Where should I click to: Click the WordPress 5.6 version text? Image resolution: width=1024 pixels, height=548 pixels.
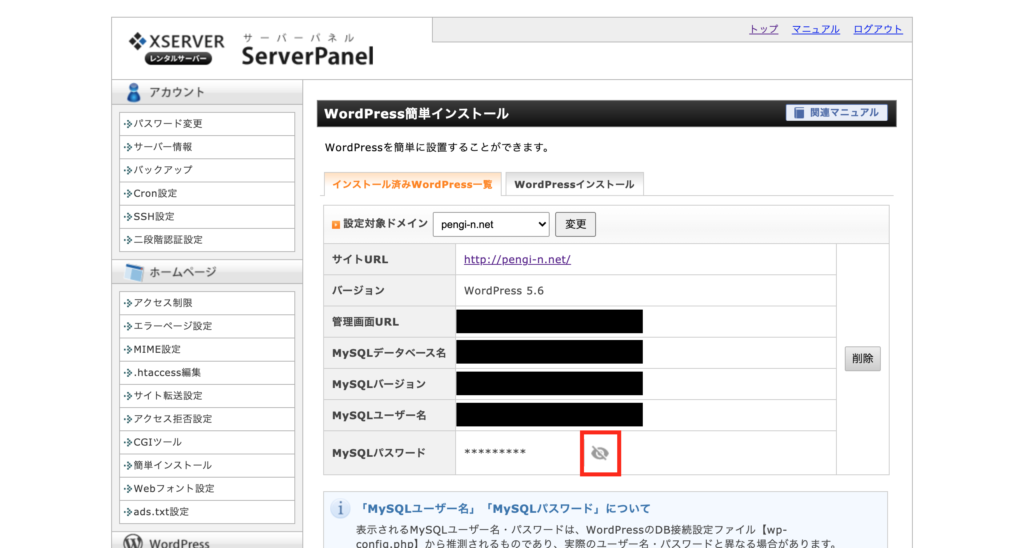click(x=504, y=291)
